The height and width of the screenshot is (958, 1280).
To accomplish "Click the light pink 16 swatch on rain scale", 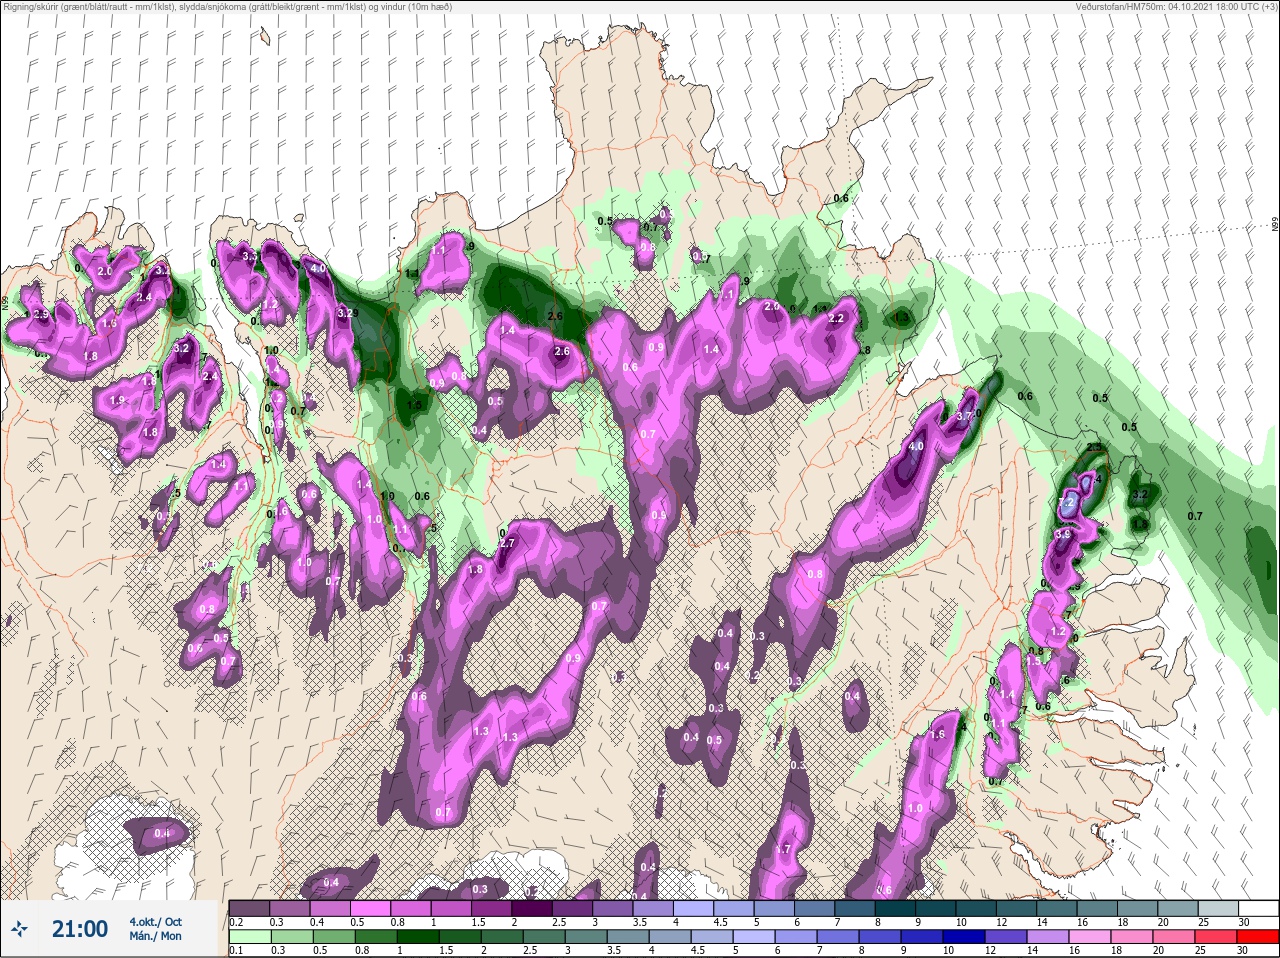I will [1089, 937].
